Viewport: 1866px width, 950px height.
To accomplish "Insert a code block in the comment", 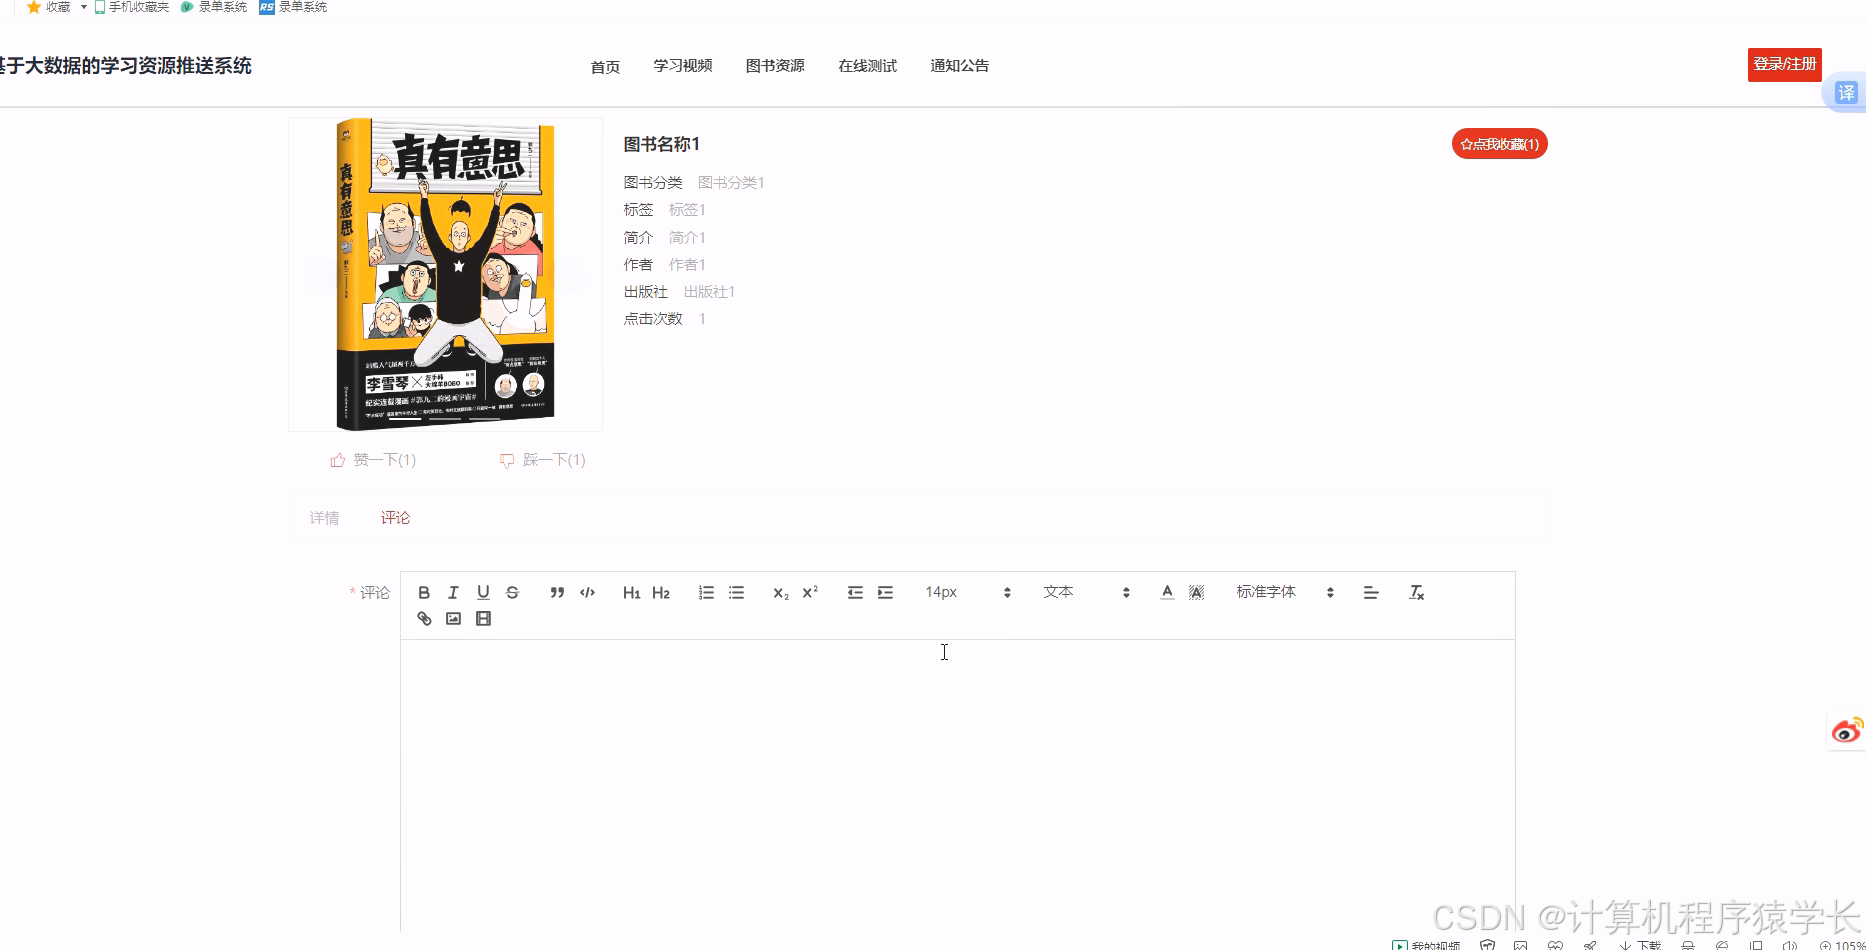I will (587, 592).
